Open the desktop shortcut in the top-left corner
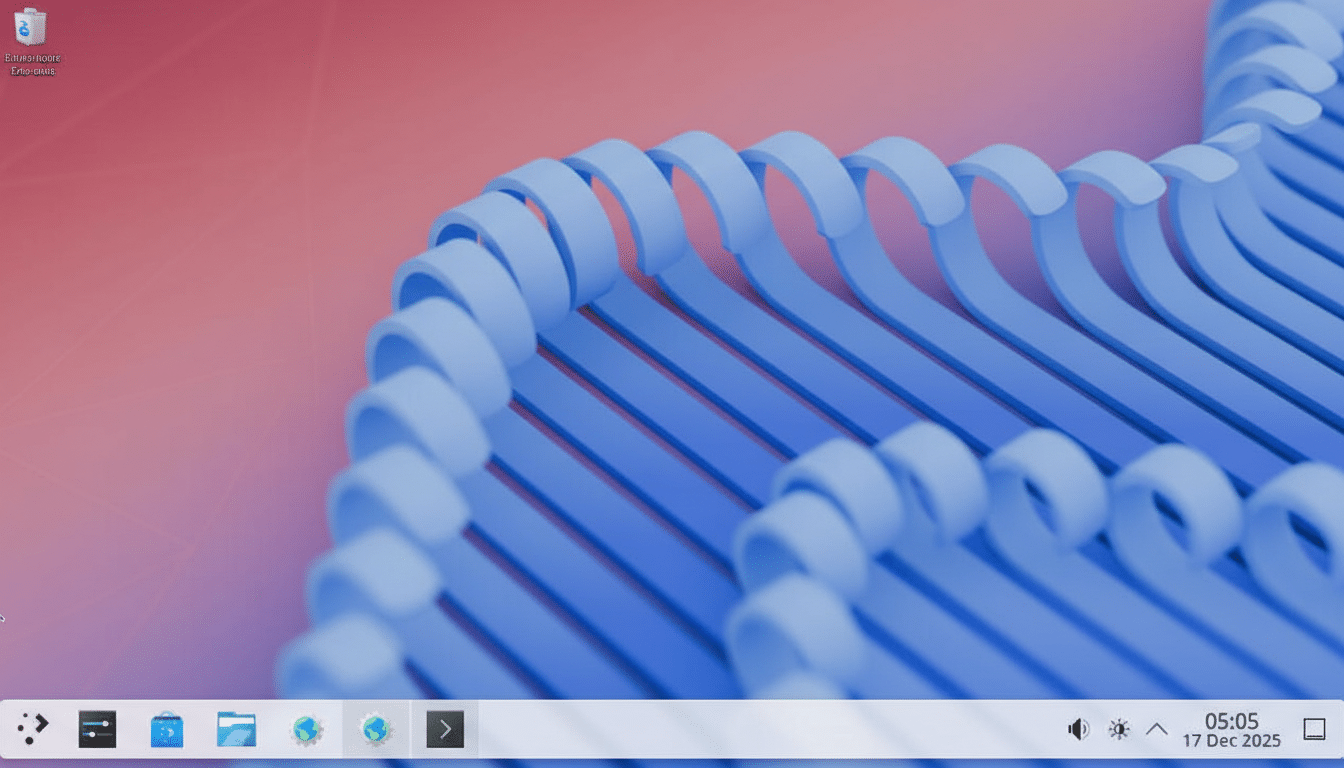Screen dimensions: 1344x768 coord(32,30)
